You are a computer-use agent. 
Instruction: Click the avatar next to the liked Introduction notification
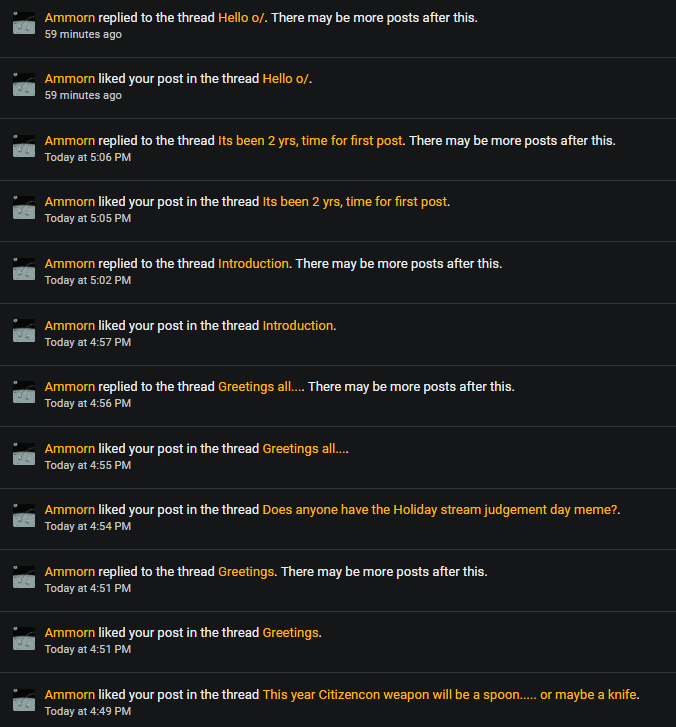pos(24,332)
